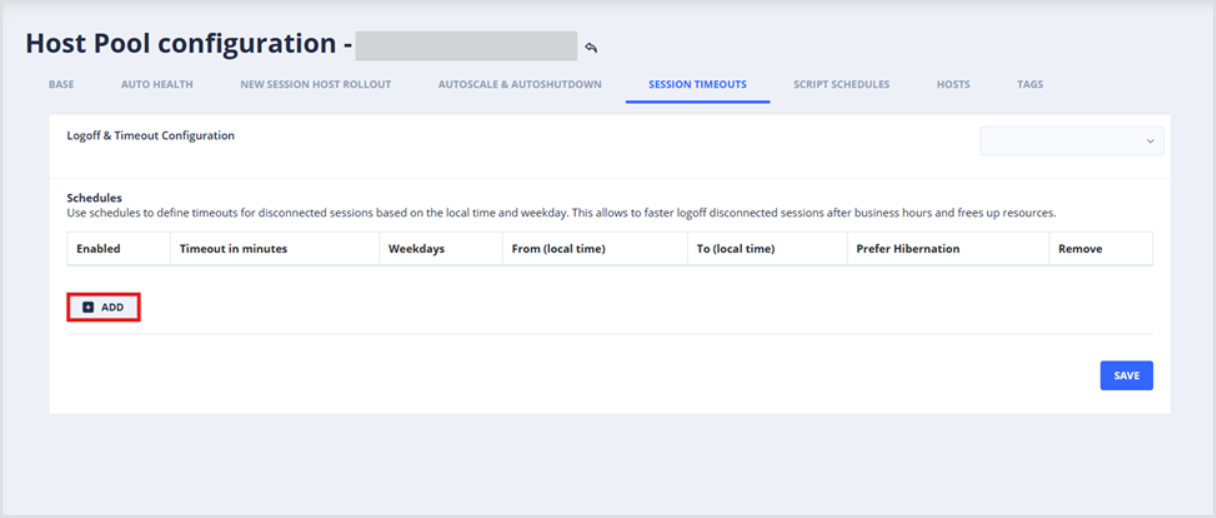Click the Remove column header

pyautogui.click(x=1080, y=249)
